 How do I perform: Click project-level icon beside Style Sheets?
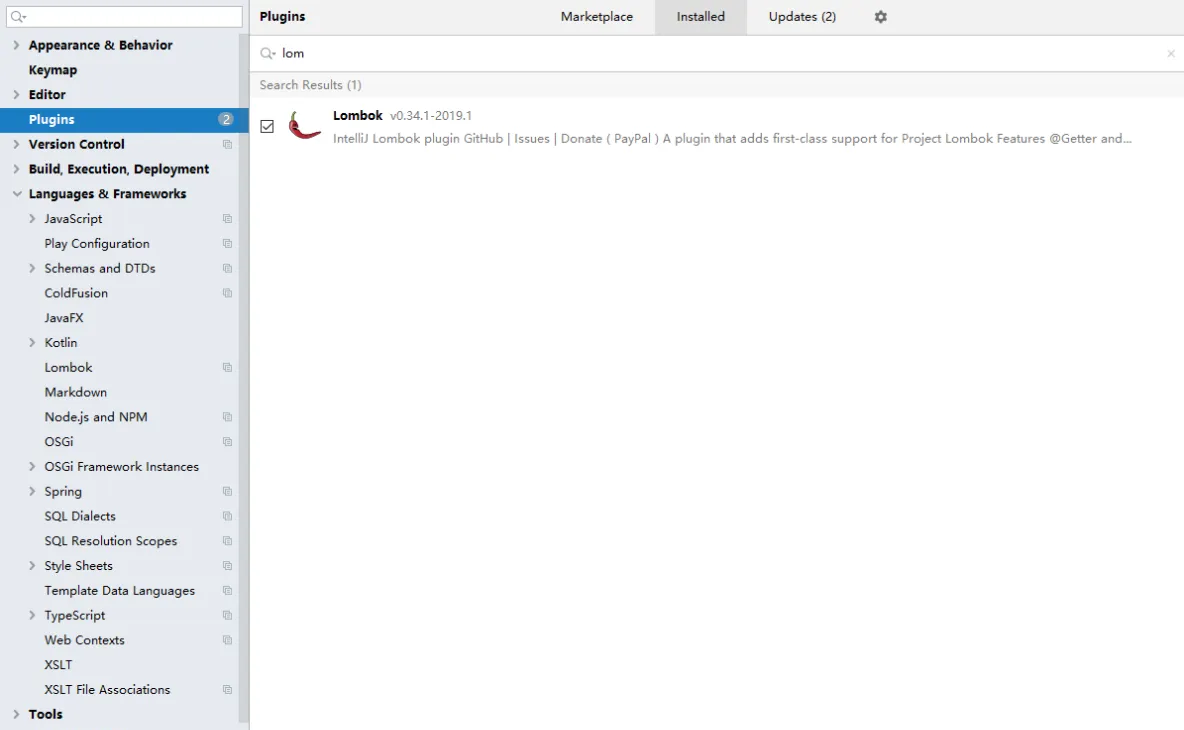coord(227,566)
